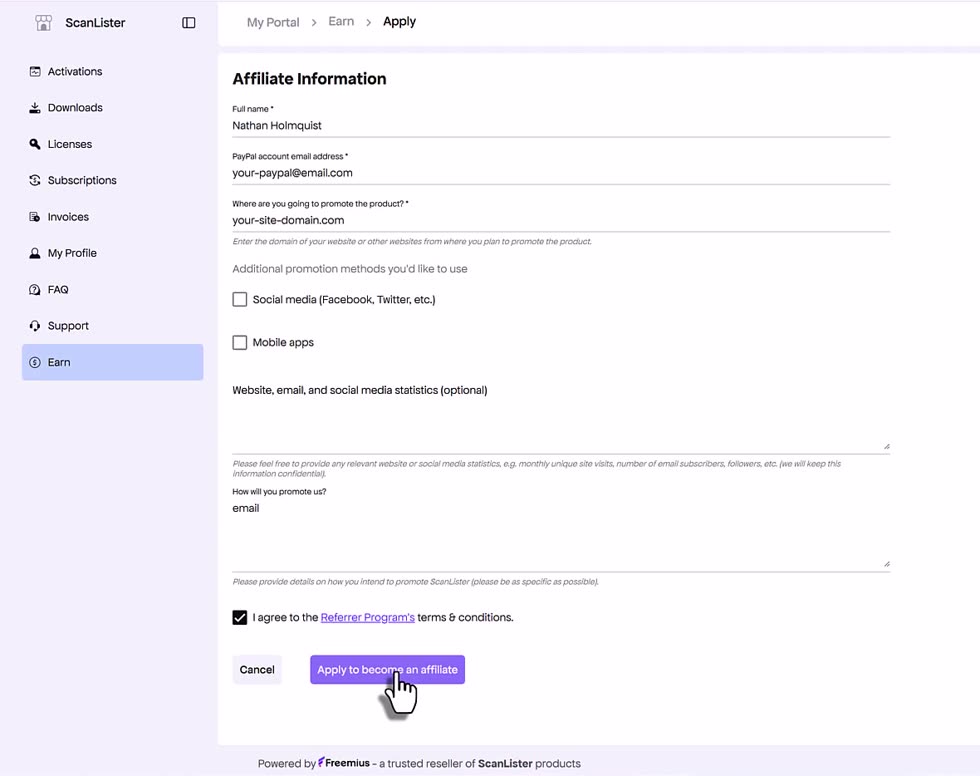980x776 pixels.
Task: Click the Affiliate Information heading
Action: tap(309, 79)
